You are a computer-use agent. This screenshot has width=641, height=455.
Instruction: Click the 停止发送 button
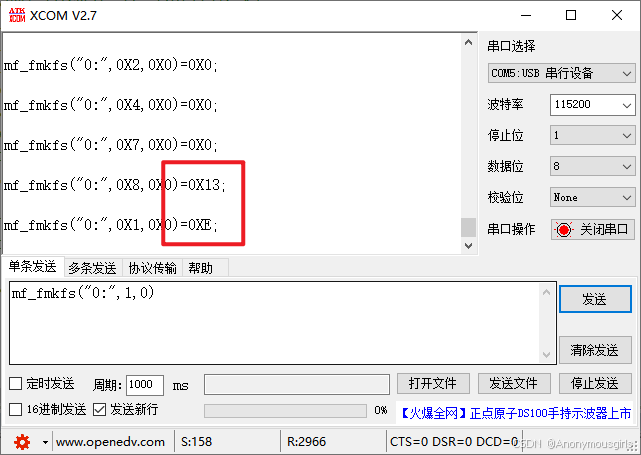[595, 383]
